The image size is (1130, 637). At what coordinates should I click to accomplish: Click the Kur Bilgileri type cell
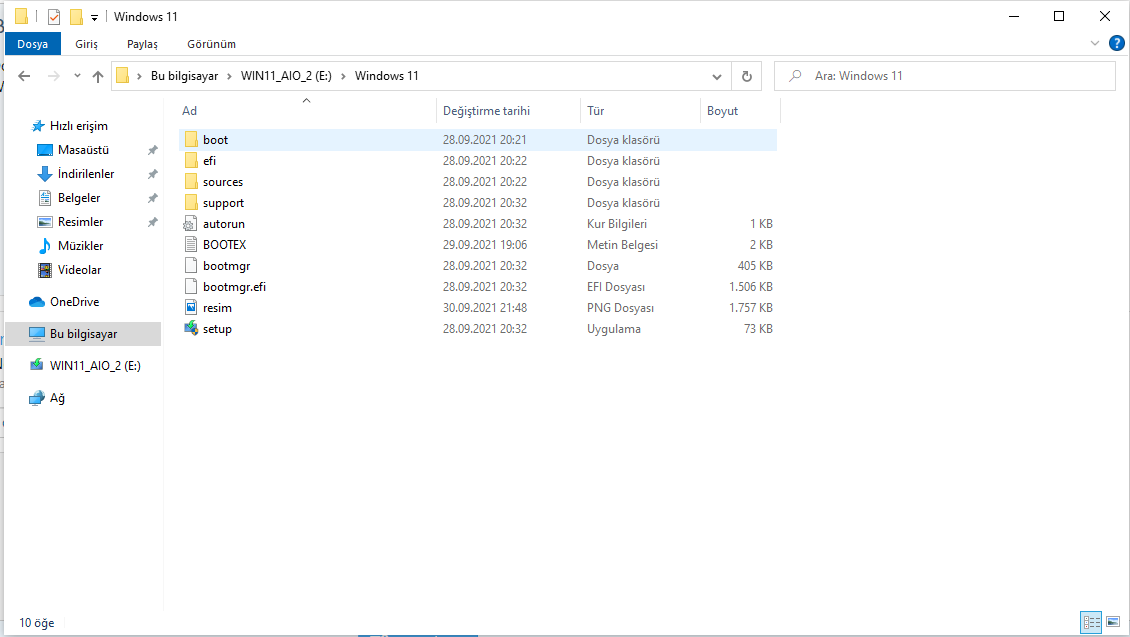click(616, 224)
